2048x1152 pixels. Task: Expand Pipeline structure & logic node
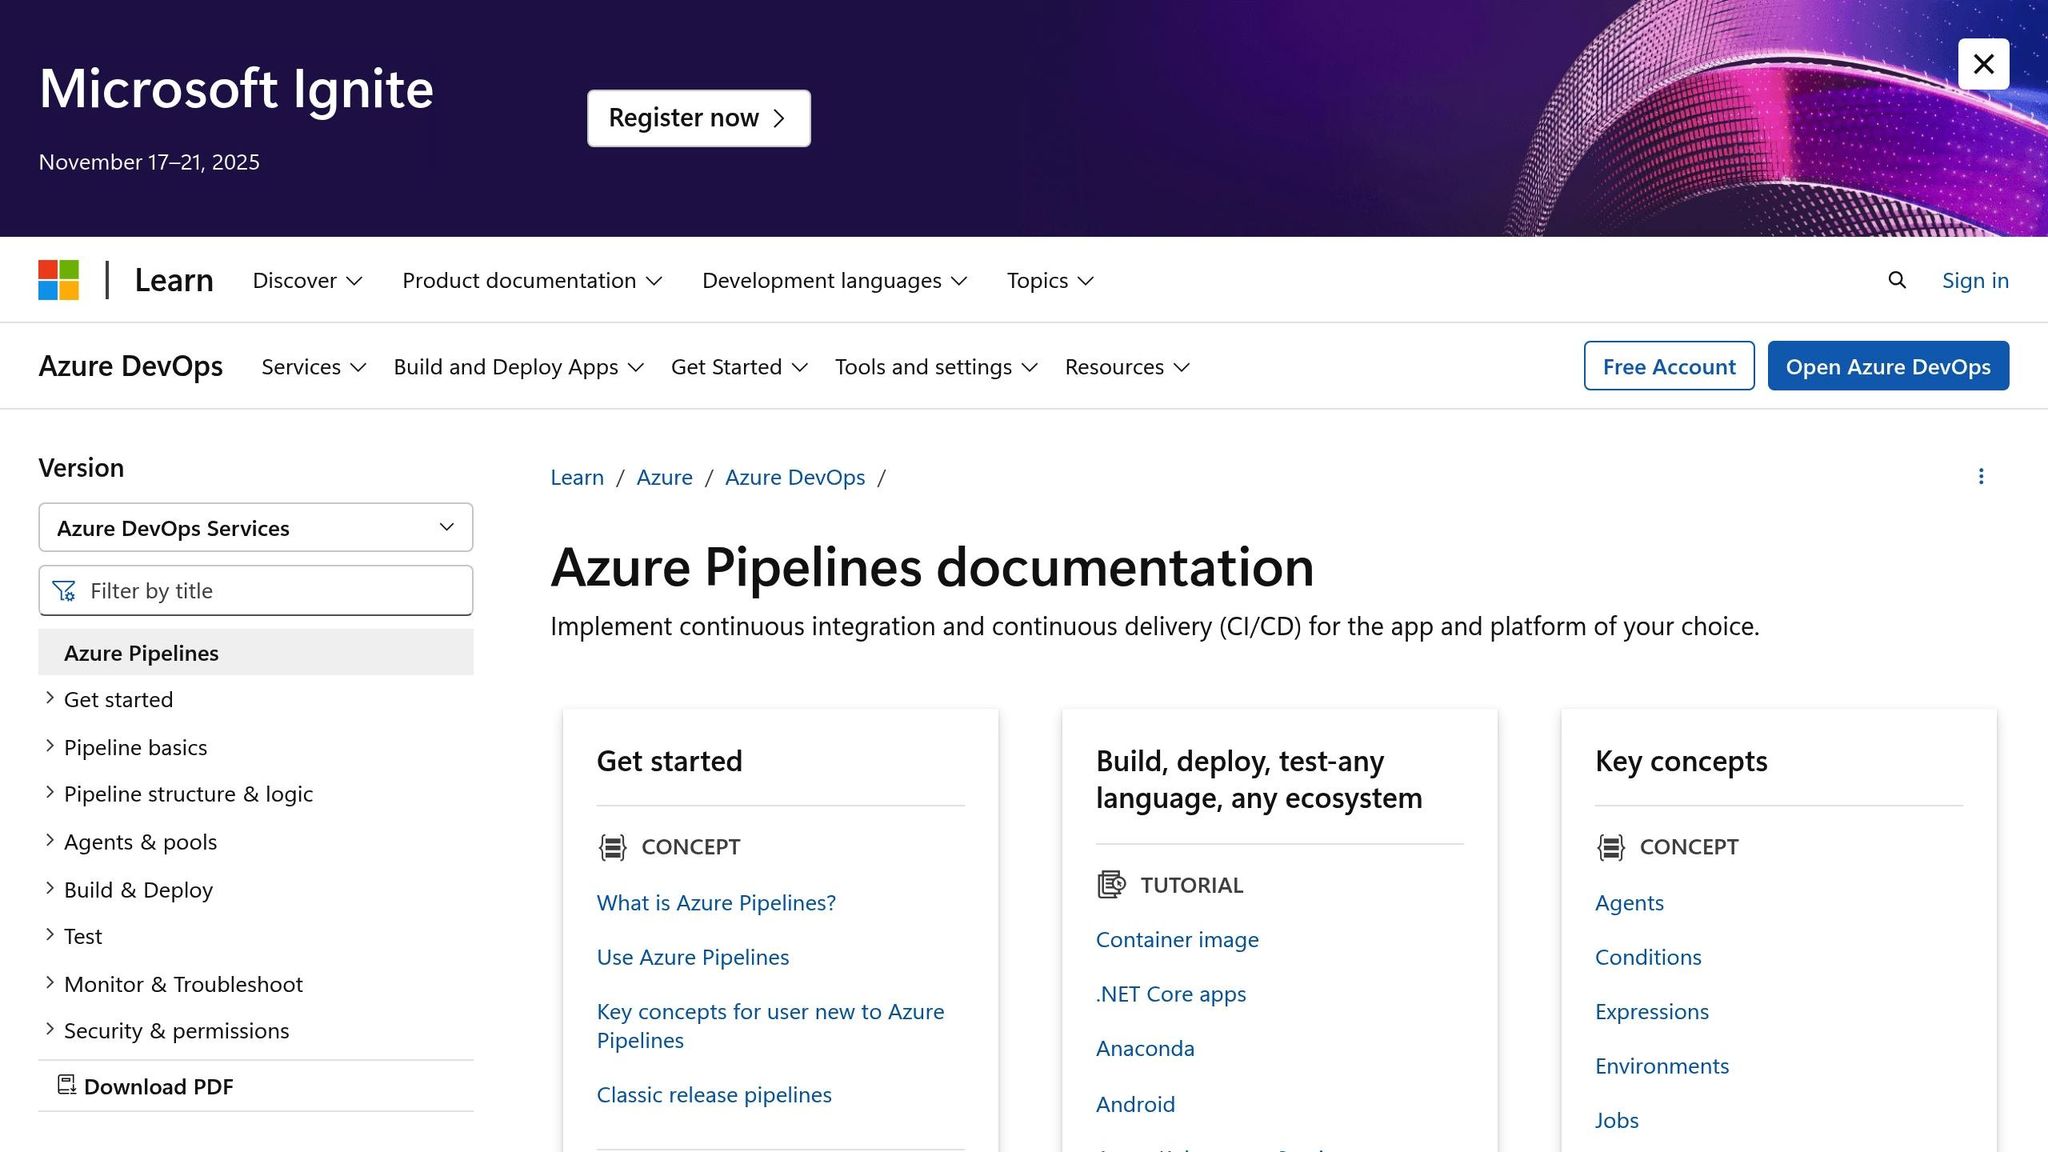[x=49, y=793]
